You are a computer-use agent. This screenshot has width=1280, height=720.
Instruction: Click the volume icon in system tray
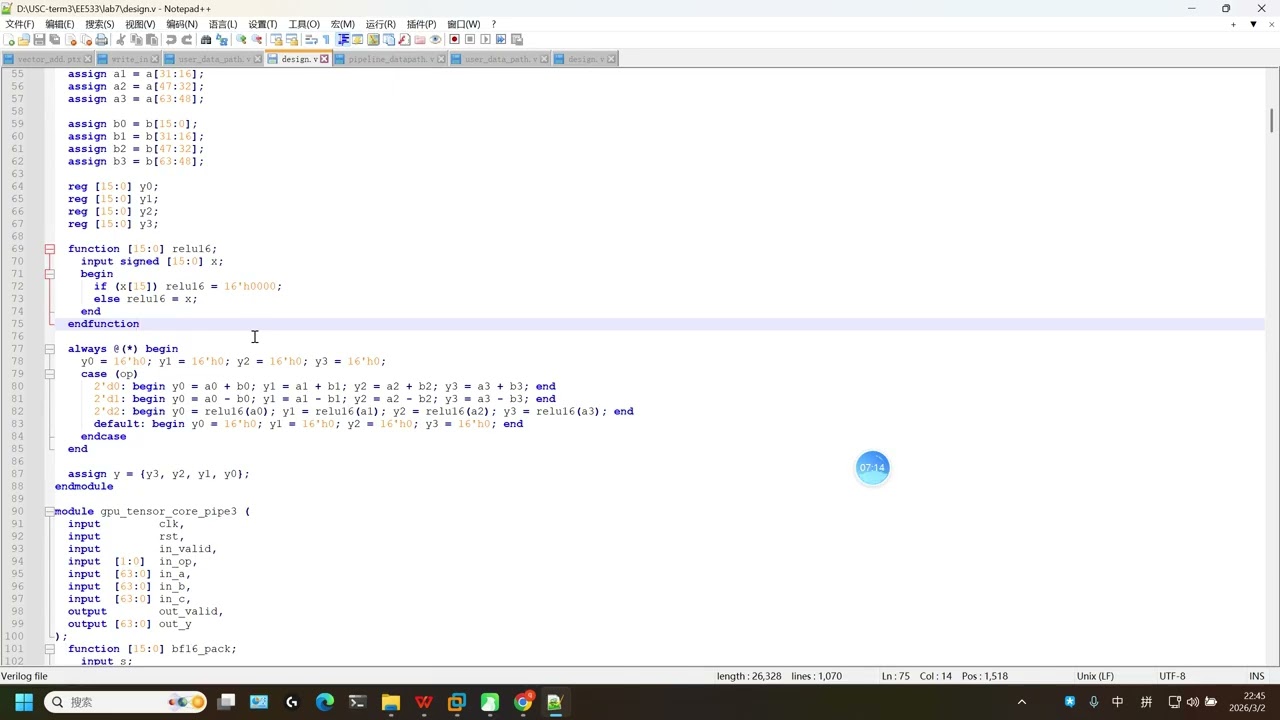click(x=1192, y=702)
